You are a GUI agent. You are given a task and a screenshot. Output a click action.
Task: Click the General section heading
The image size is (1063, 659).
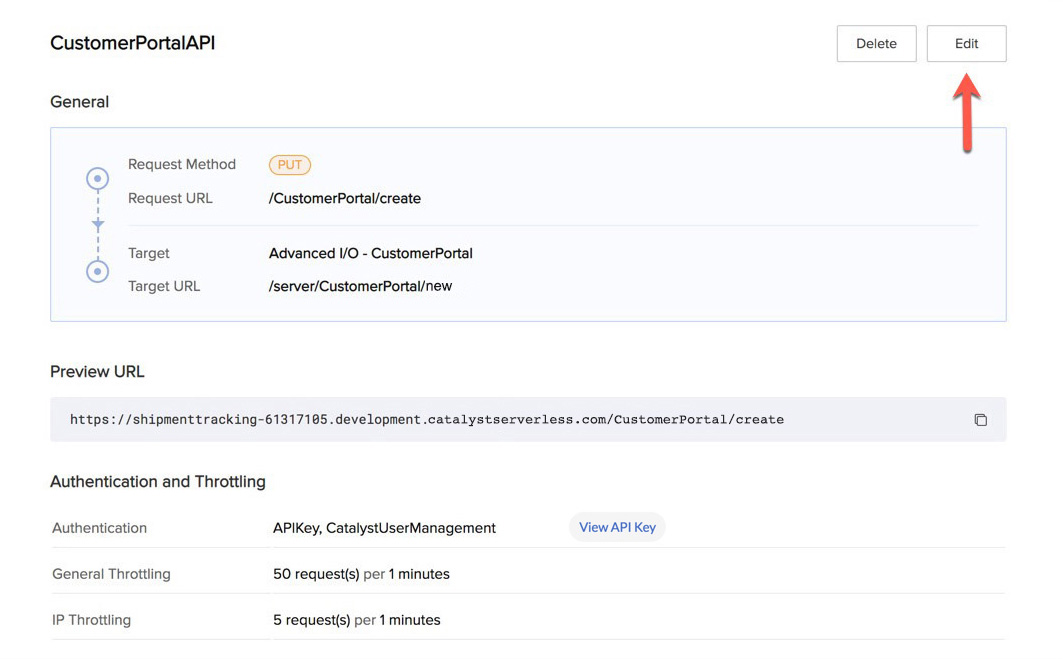79,102
